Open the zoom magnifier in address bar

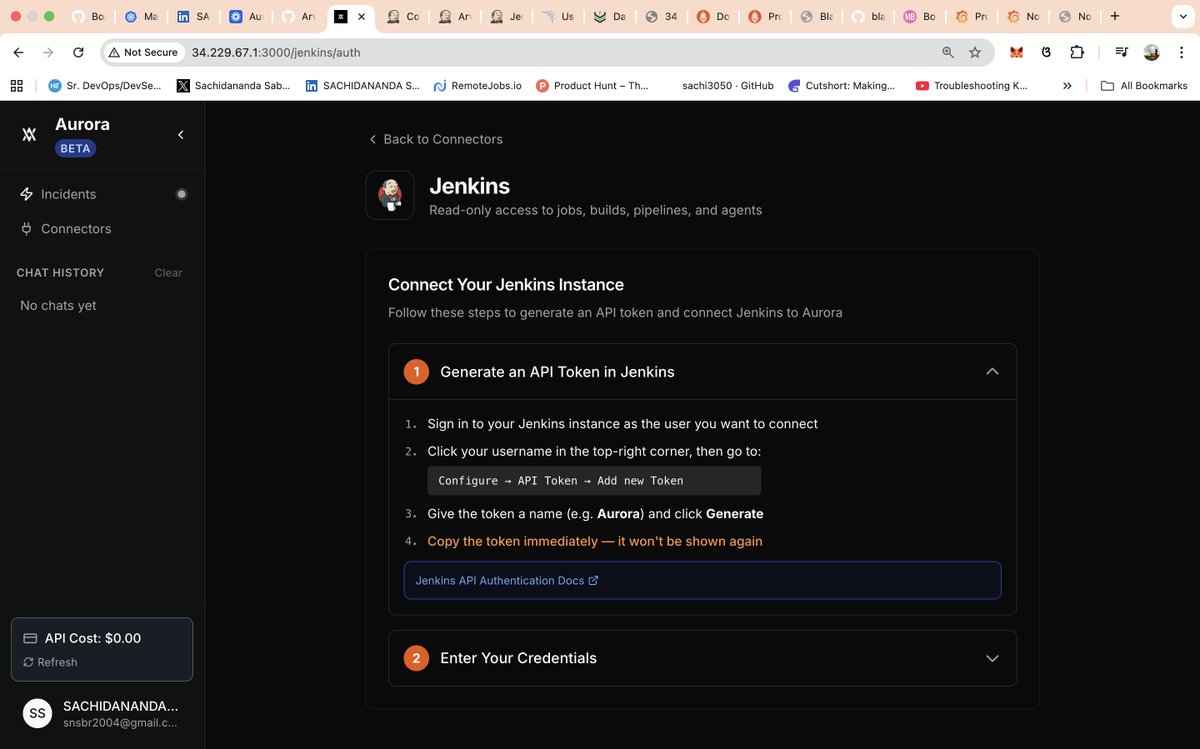click(x=948, y=52)
